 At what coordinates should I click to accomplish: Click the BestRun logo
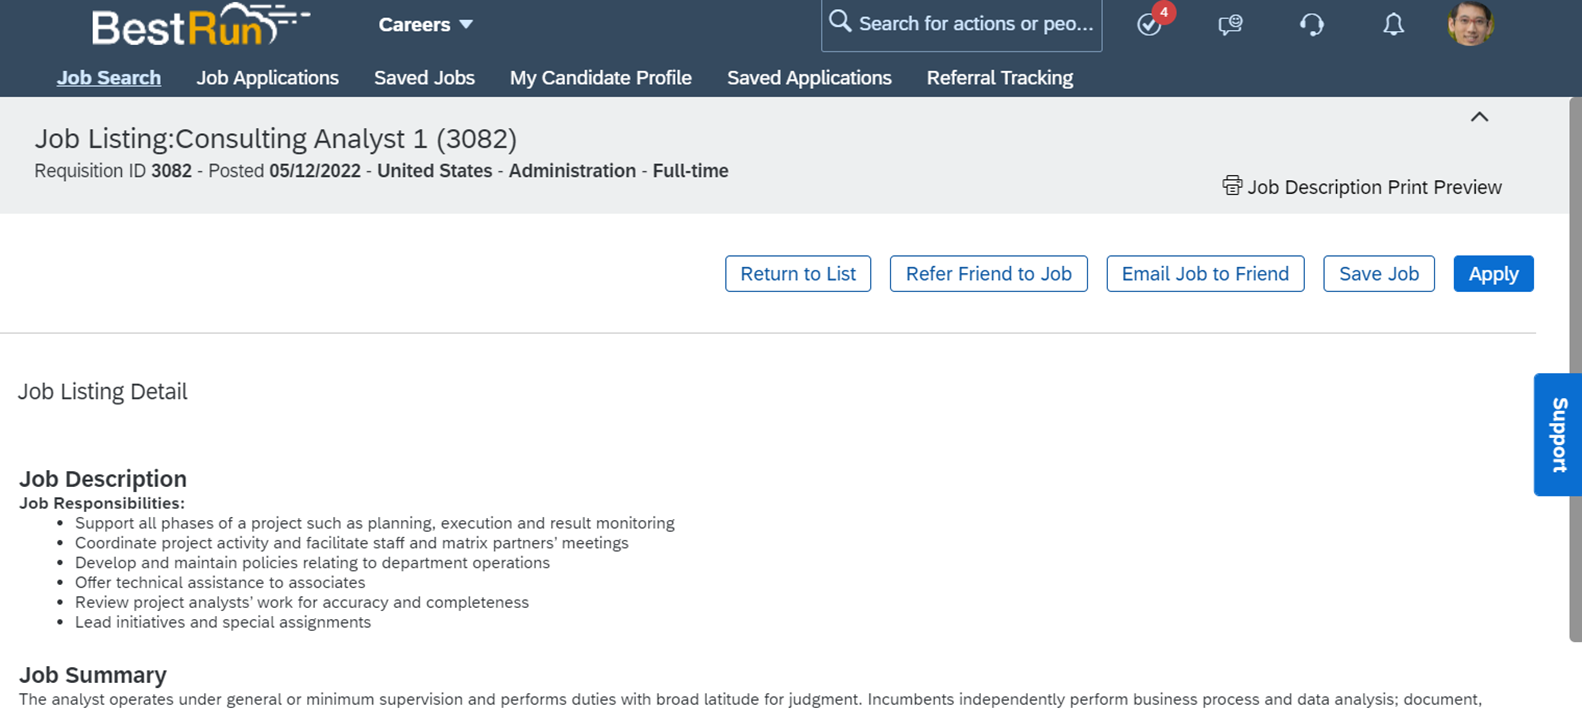200,26
